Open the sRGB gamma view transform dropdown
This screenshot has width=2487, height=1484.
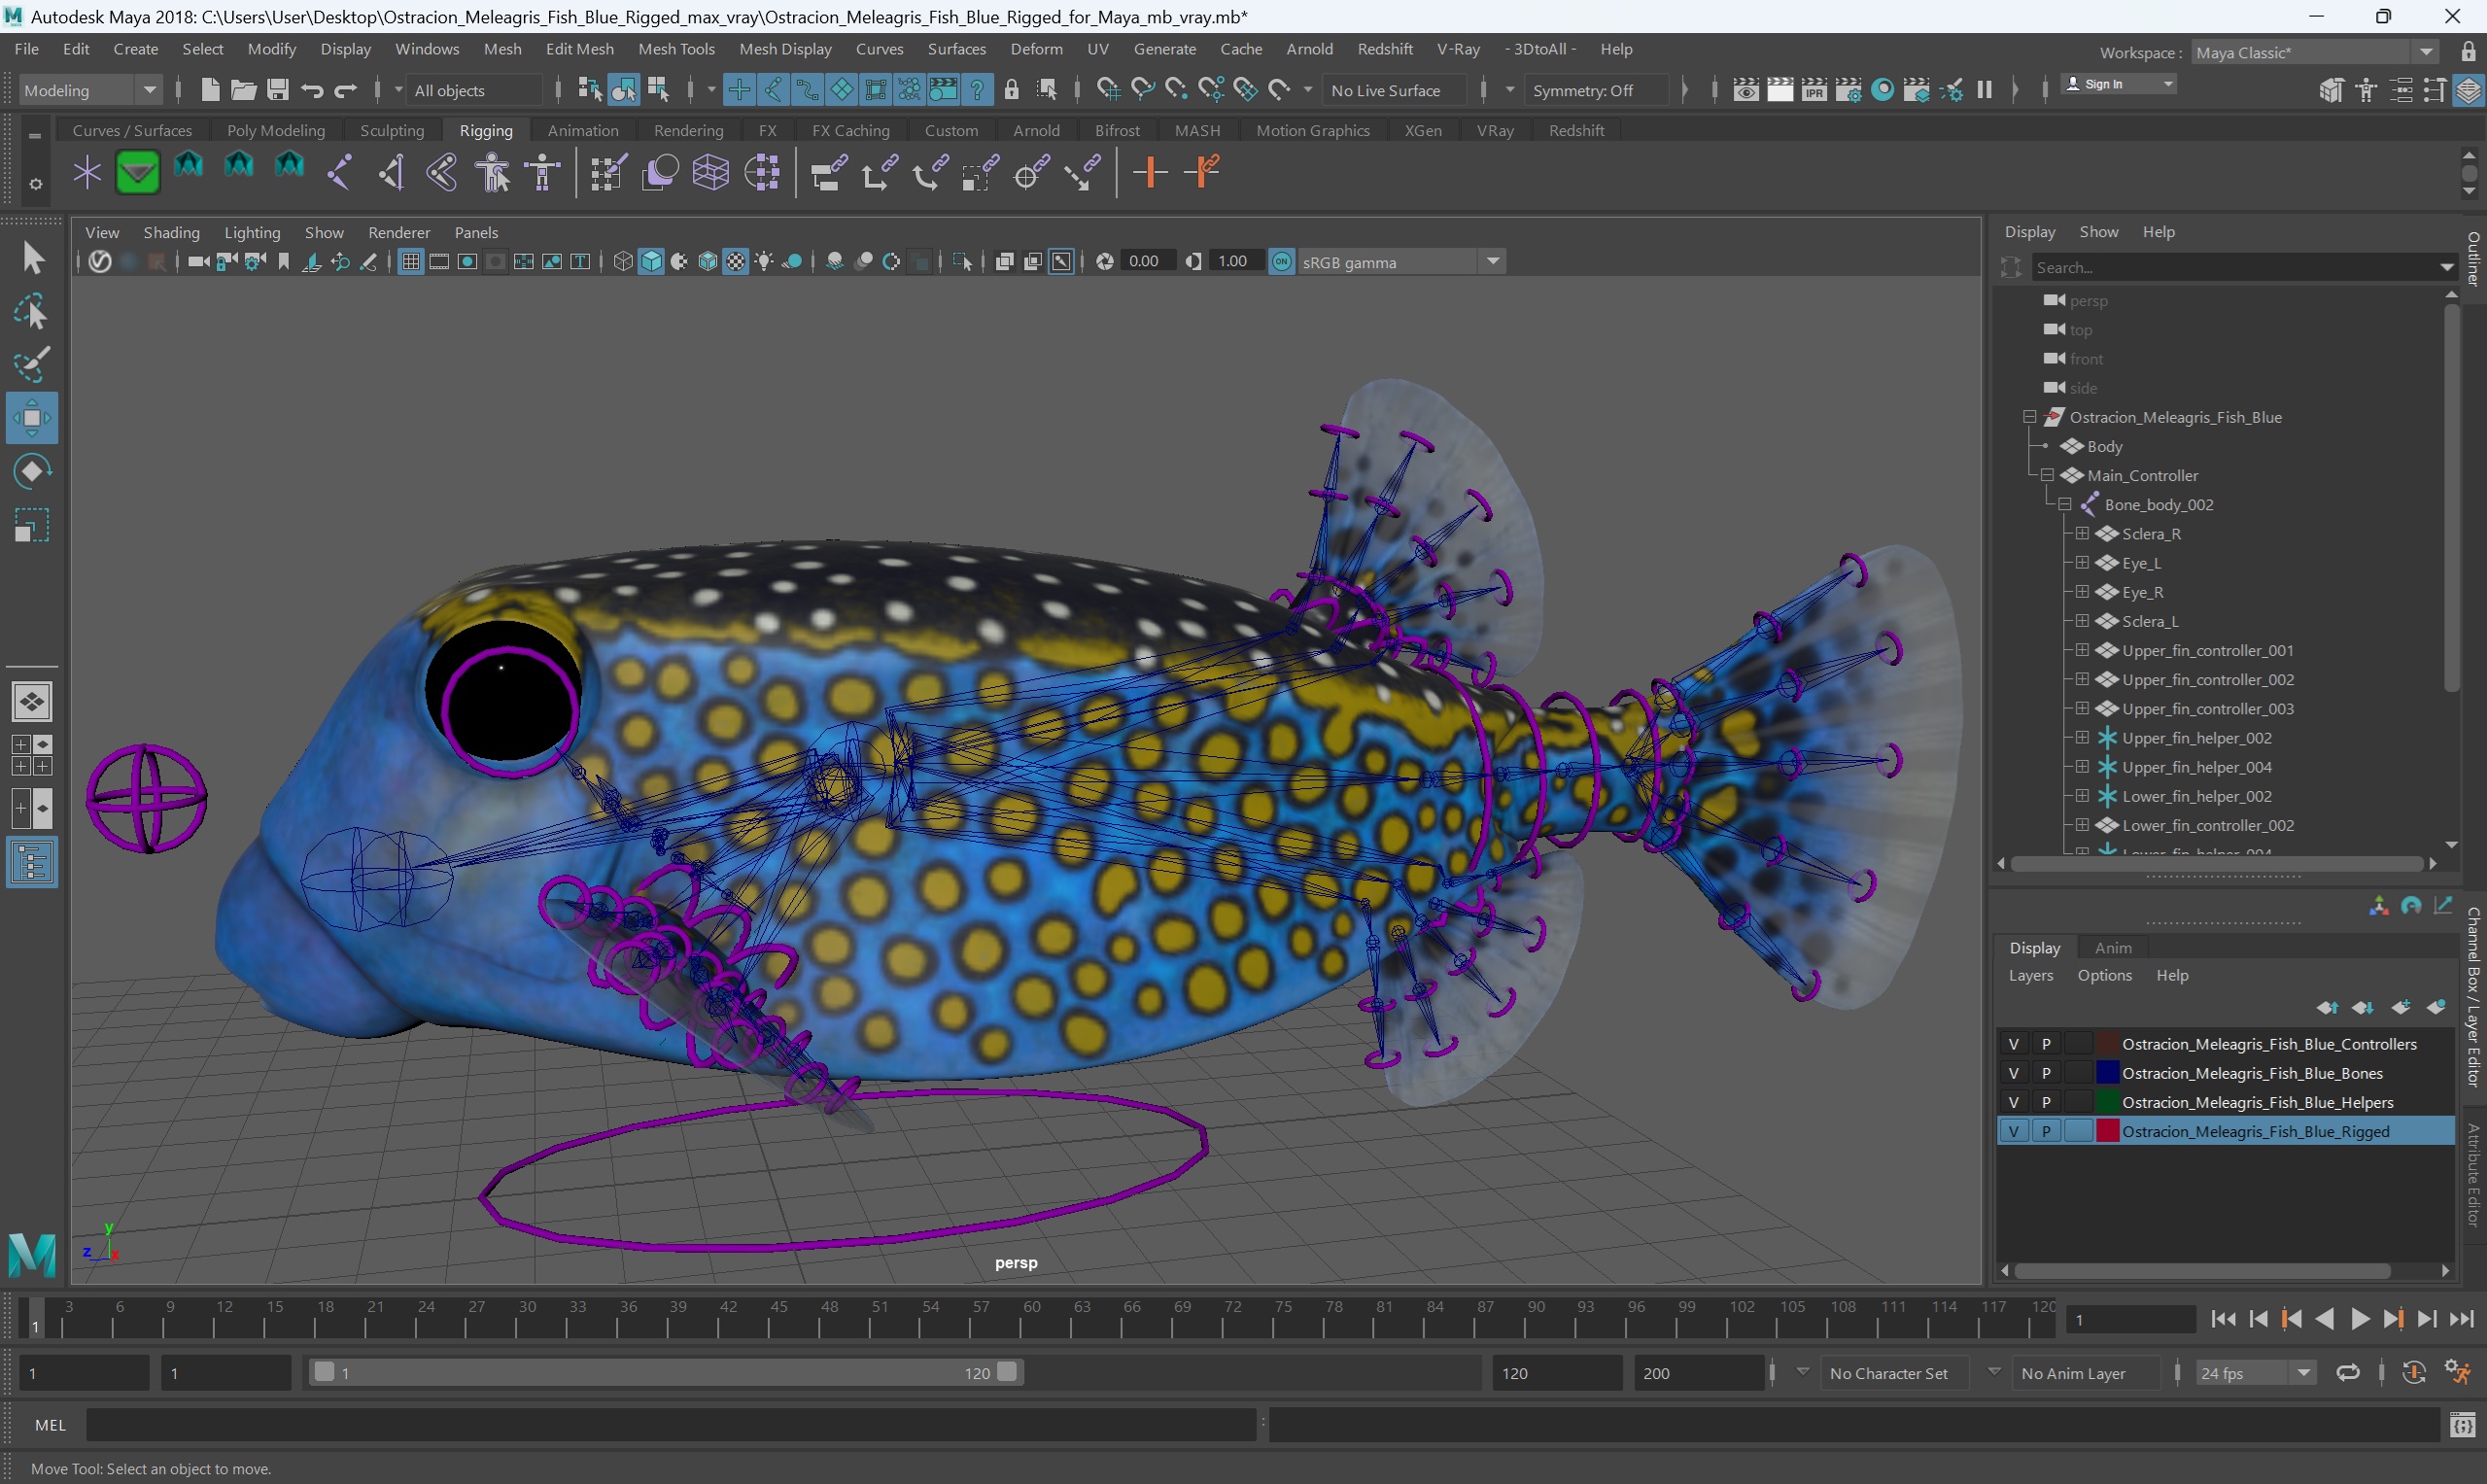[x=1400, y=262]
